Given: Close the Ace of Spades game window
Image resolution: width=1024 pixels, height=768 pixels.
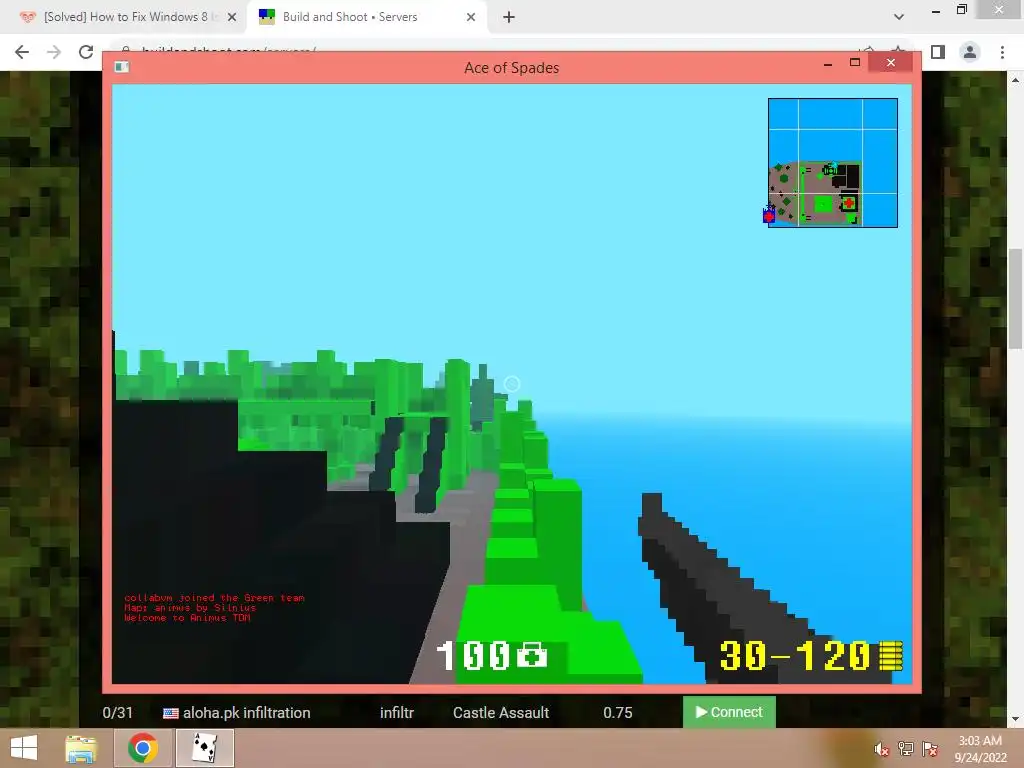Looking at the screenshot, I should [x=891, y=63].
